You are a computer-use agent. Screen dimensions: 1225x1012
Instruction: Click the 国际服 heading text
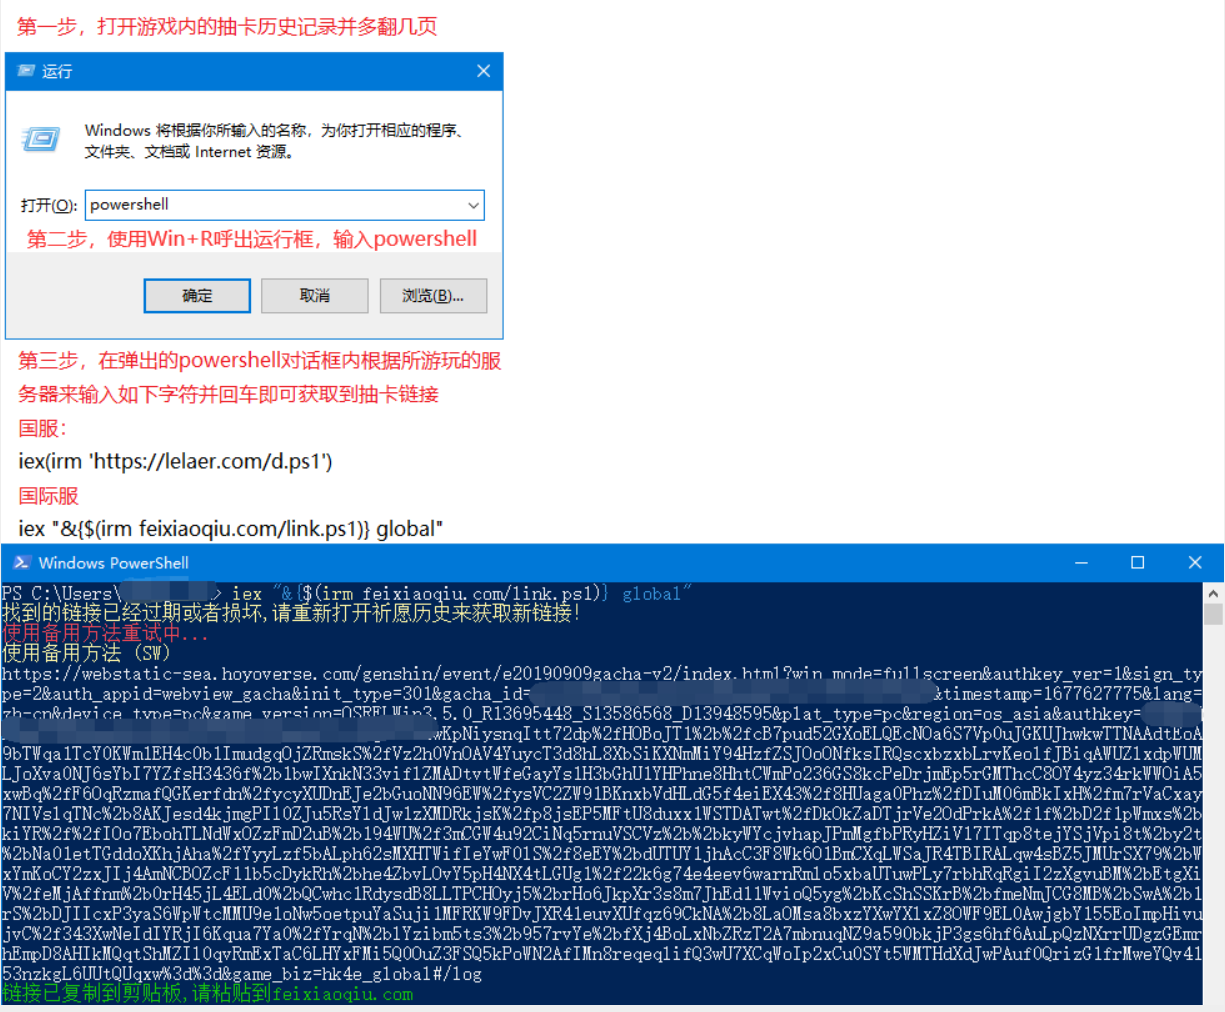[x=48, y=496]
